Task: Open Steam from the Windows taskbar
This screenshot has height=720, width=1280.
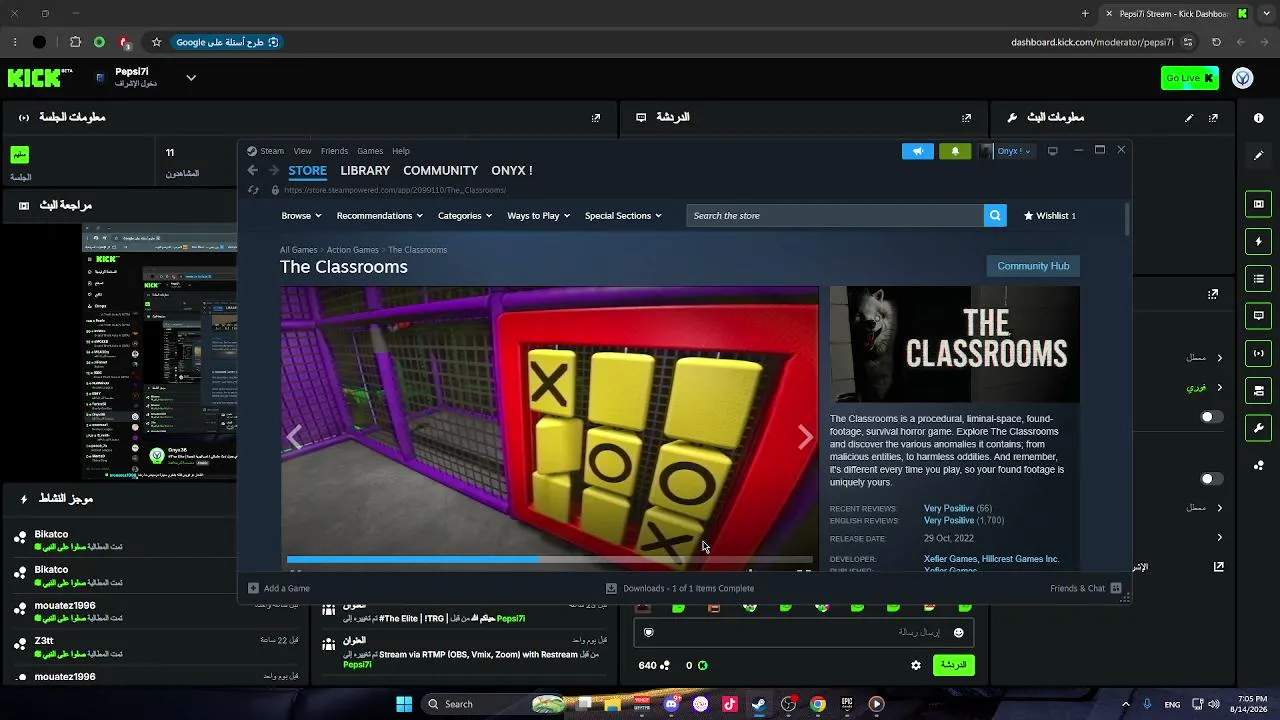Action: pyautogui.click(x=759, y=704)
